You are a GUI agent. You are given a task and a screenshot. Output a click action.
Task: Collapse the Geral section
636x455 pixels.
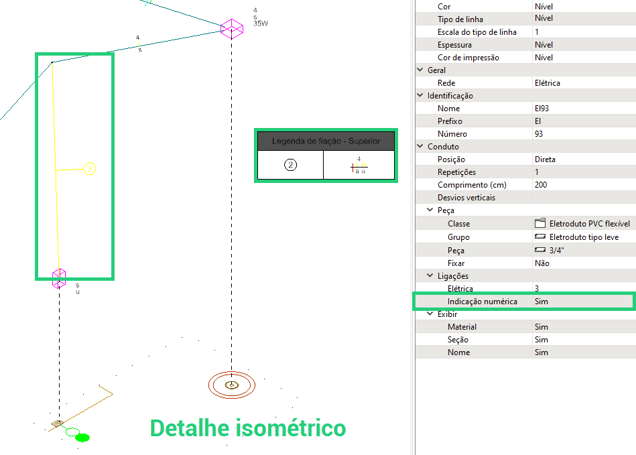coord(420,70)
